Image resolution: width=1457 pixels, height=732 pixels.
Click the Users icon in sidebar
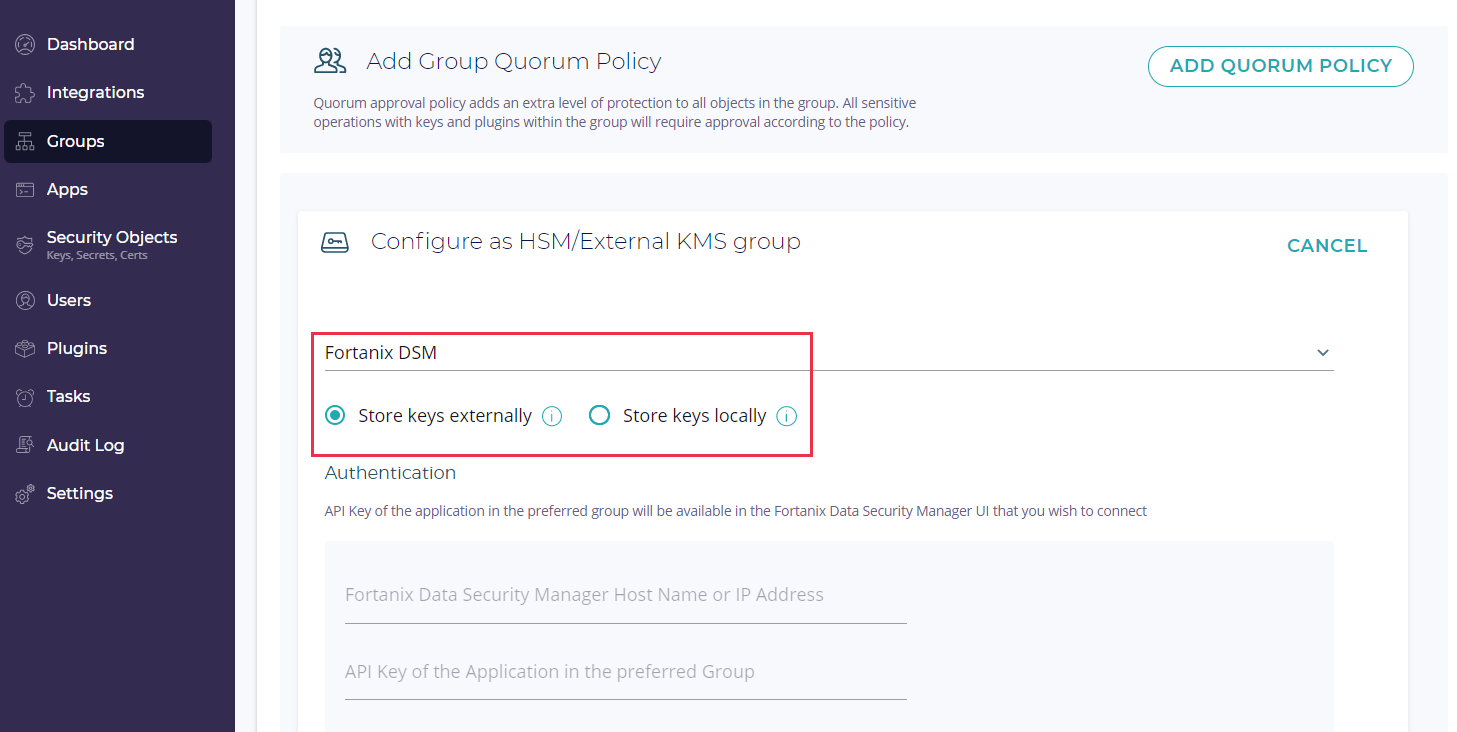[x=25, y=301]
